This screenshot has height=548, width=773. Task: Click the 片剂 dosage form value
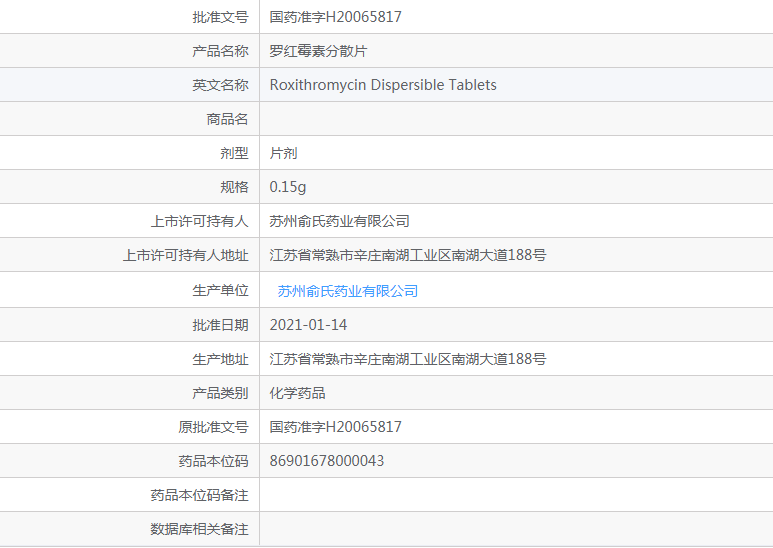(x=283, y=153)
